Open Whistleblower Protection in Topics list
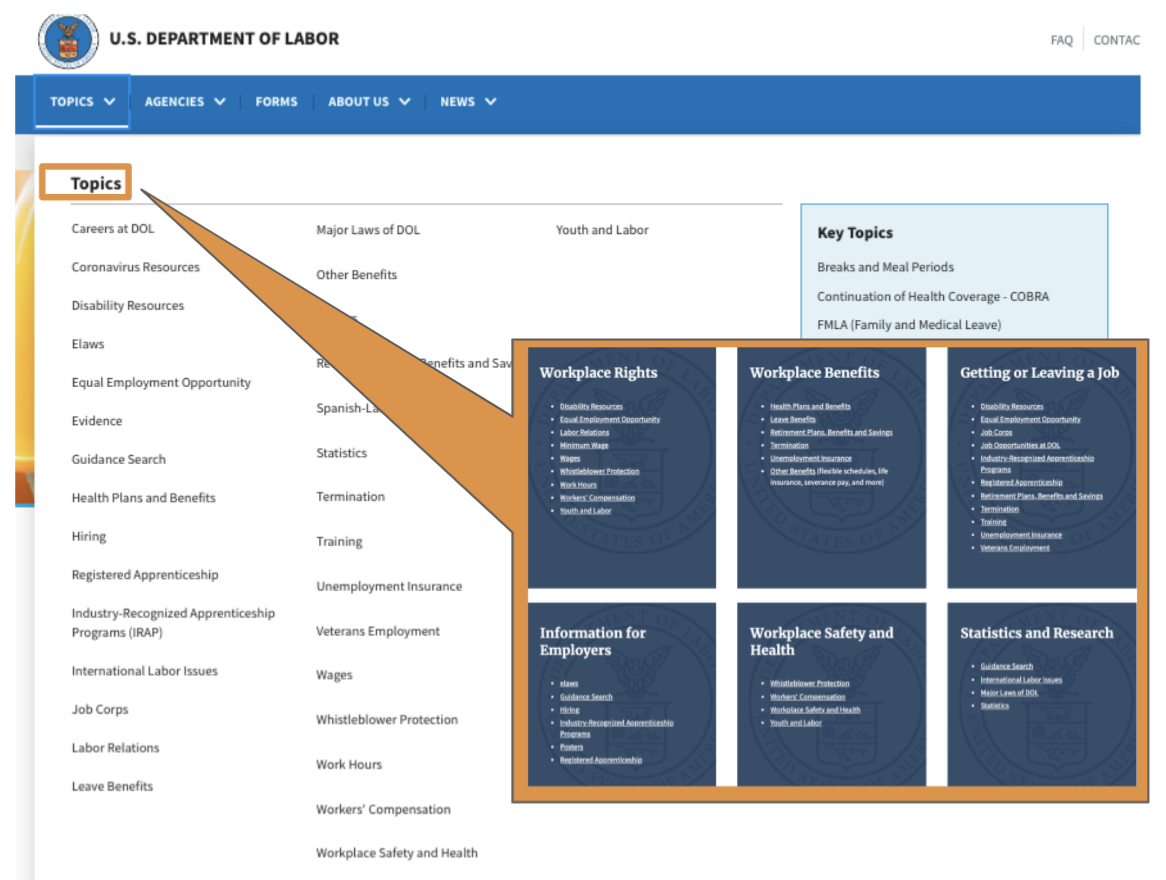1166x880 pixels. pos(387,719)
